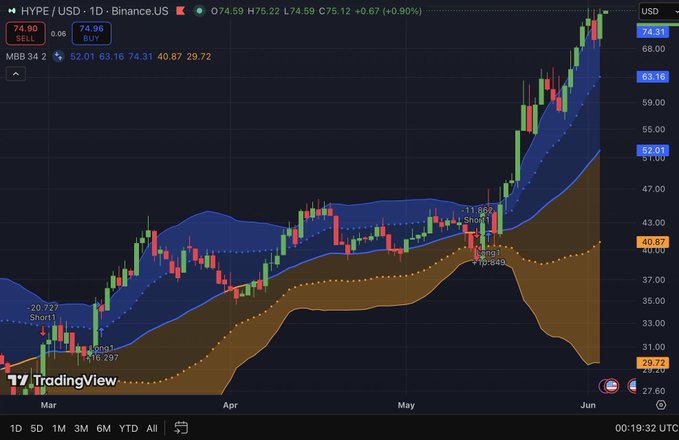The image size is (679, 440).
Task: Click the HYPE symbol logo icon
Action: click(12, 11)
